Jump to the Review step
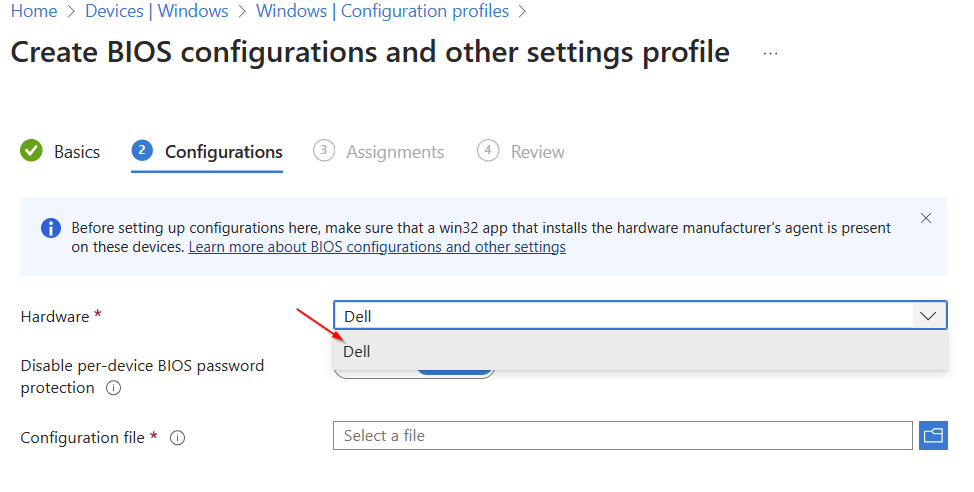The width and height of the screenshot is (974, 492). pyautogui.click(x=537, y=152)
